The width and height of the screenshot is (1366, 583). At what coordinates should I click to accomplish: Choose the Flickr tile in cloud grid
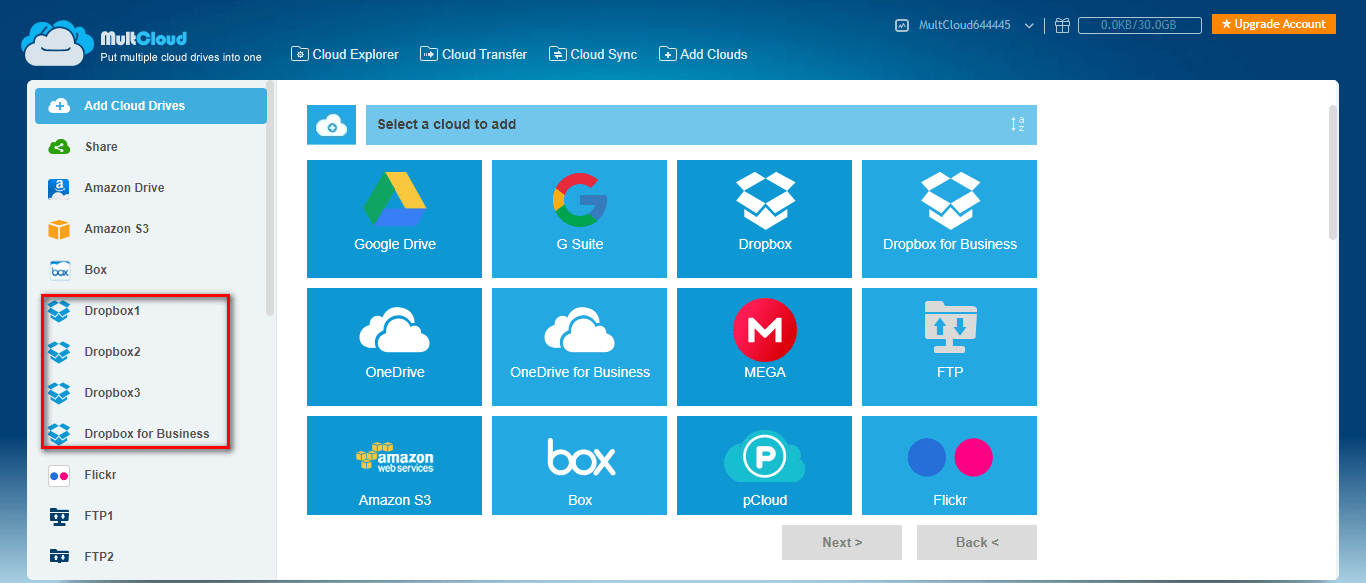point(949,465)
